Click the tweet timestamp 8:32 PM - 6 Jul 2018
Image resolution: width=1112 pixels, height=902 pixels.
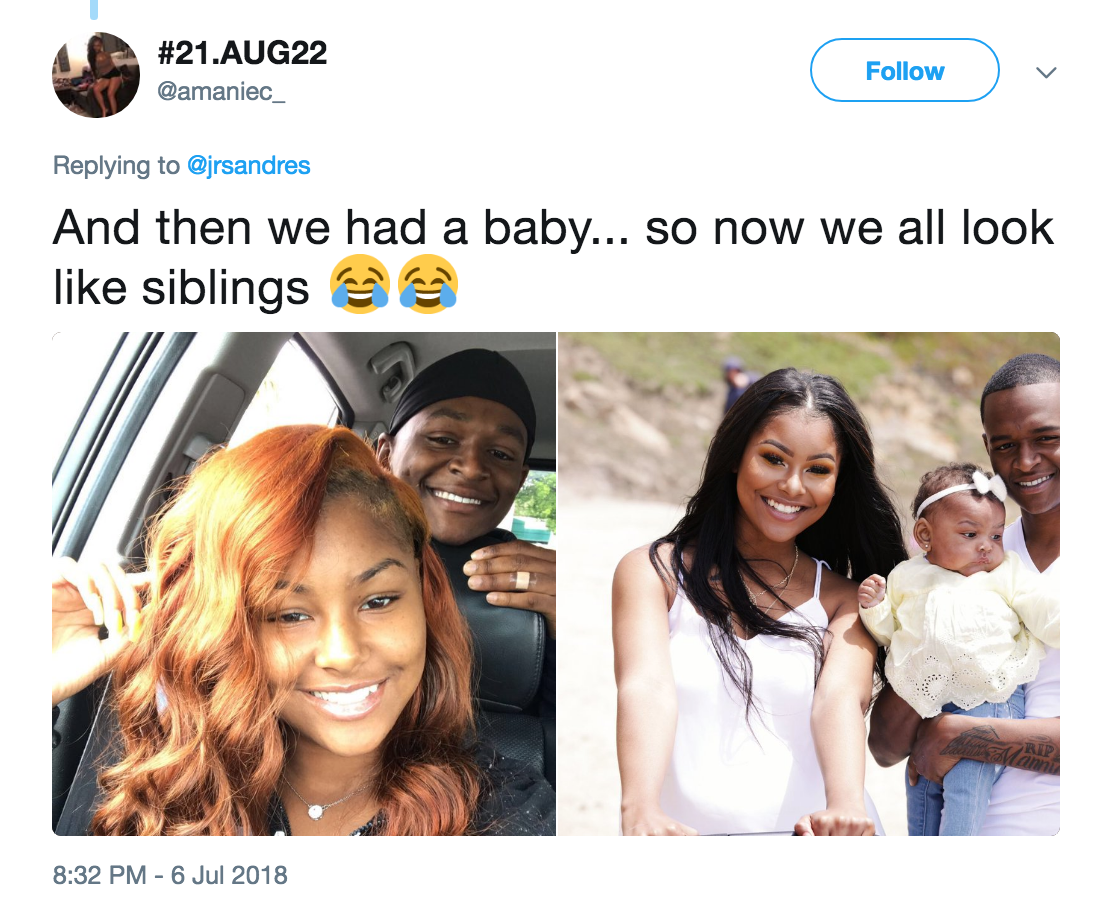coord(170,875)
